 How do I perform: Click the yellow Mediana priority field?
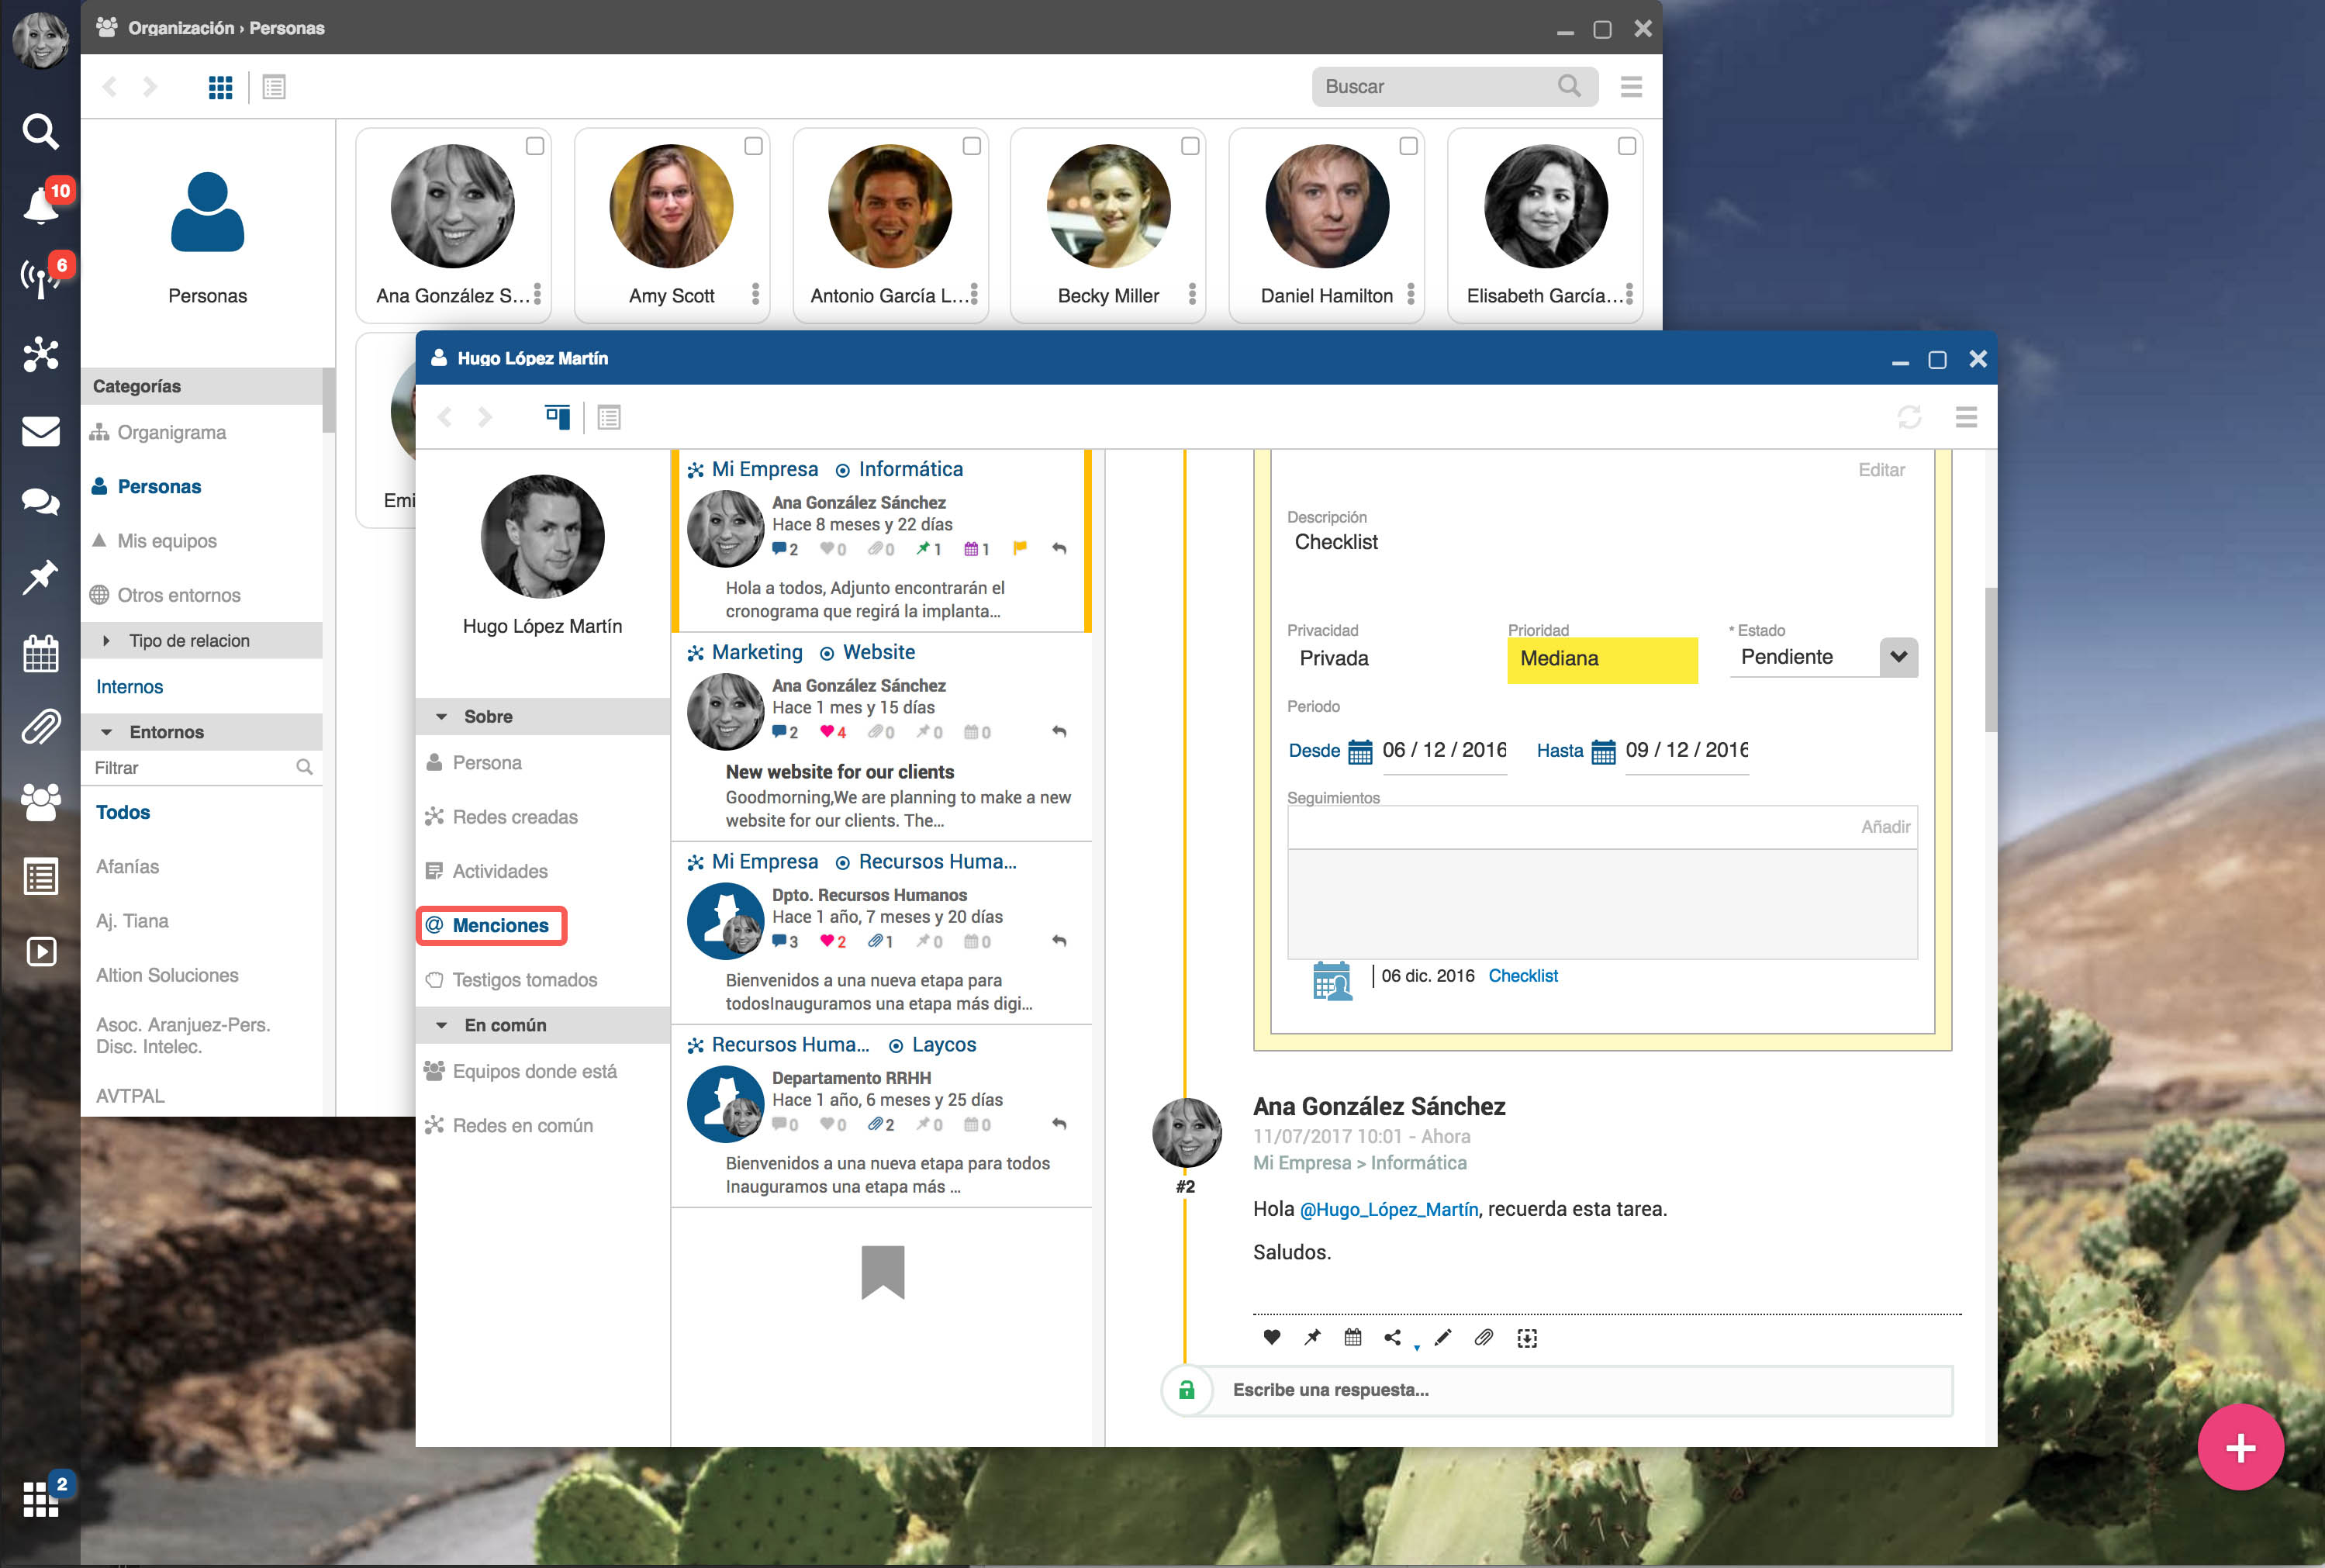[1602, 659]
